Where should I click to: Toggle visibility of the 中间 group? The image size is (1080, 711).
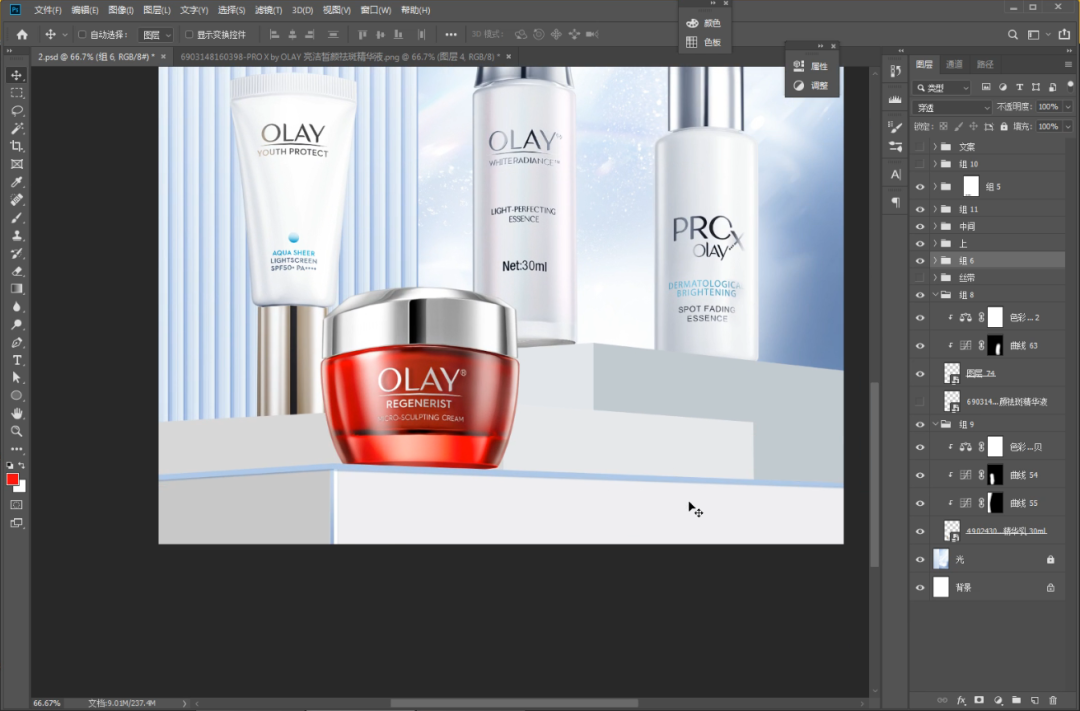920,226
